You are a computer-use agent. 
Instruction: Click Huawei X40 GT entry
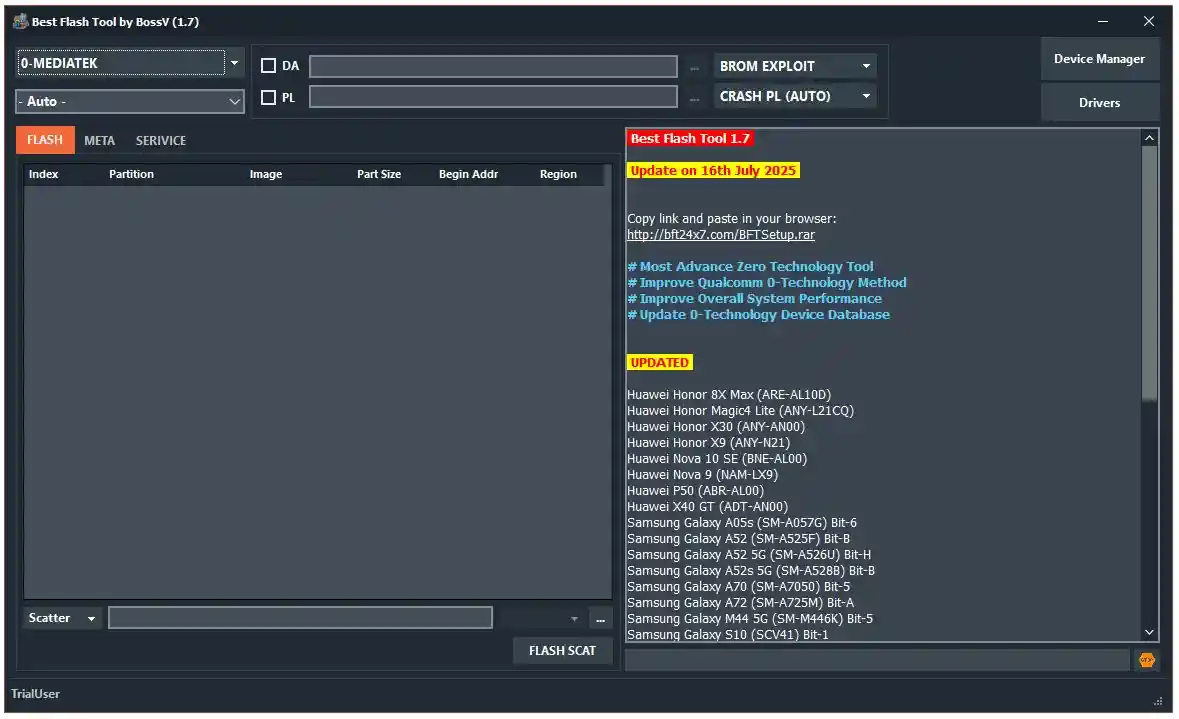[x=708, y=507]
